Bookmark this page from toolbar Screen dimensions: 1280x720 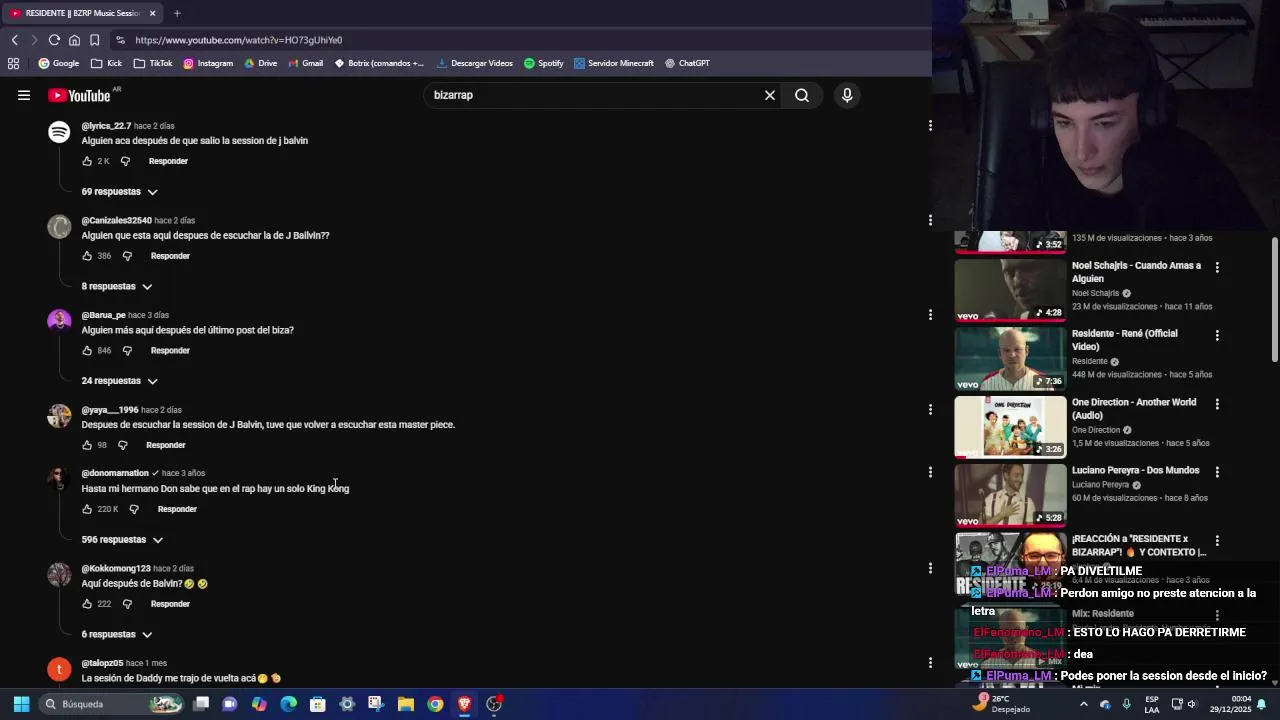pos(94,40)
